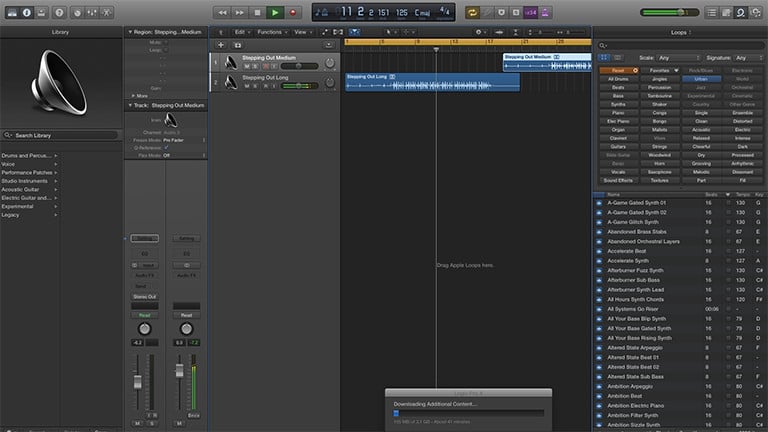Click the Stop transport button
This screenshot has width=768, height=432.
click(x=257, y=13)
